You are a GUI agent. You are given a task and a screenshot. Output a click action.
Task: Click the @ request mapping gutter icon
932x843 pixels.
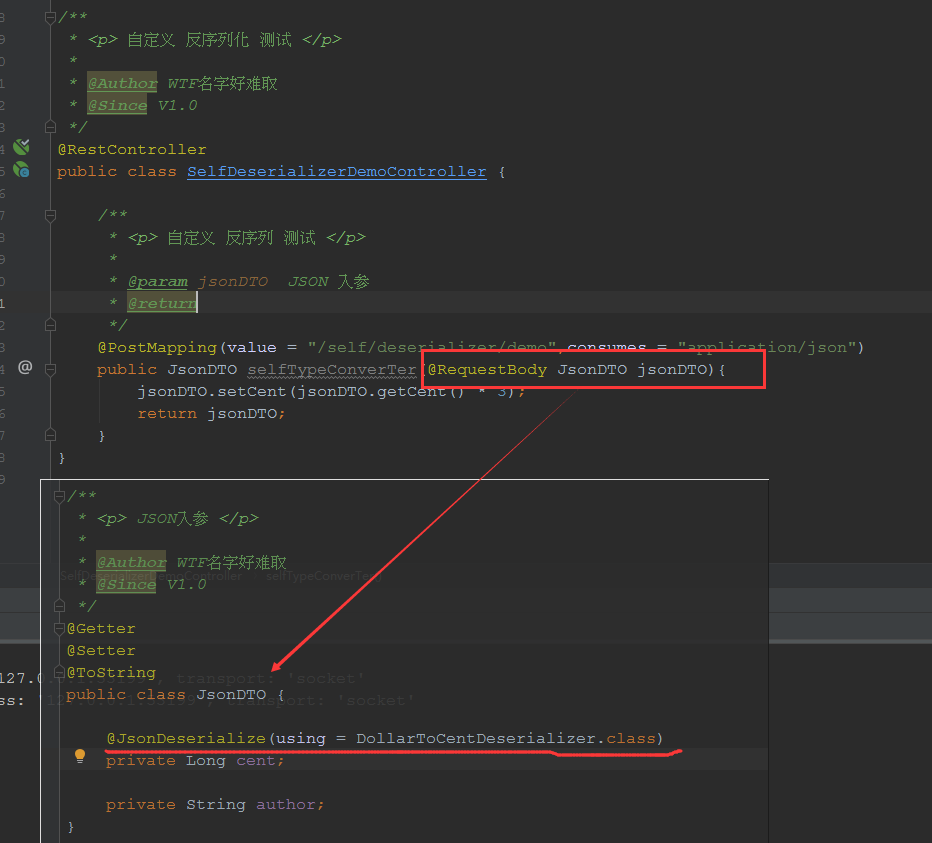(x=25, y=367)
